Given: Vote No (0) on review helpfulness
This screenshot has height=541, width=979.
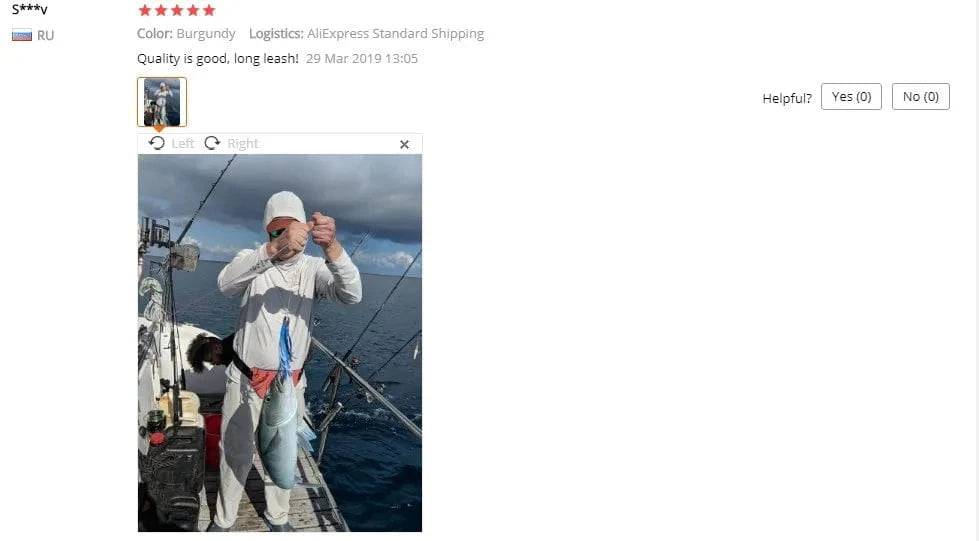Looking at the screenshot, I should (920, 96).
